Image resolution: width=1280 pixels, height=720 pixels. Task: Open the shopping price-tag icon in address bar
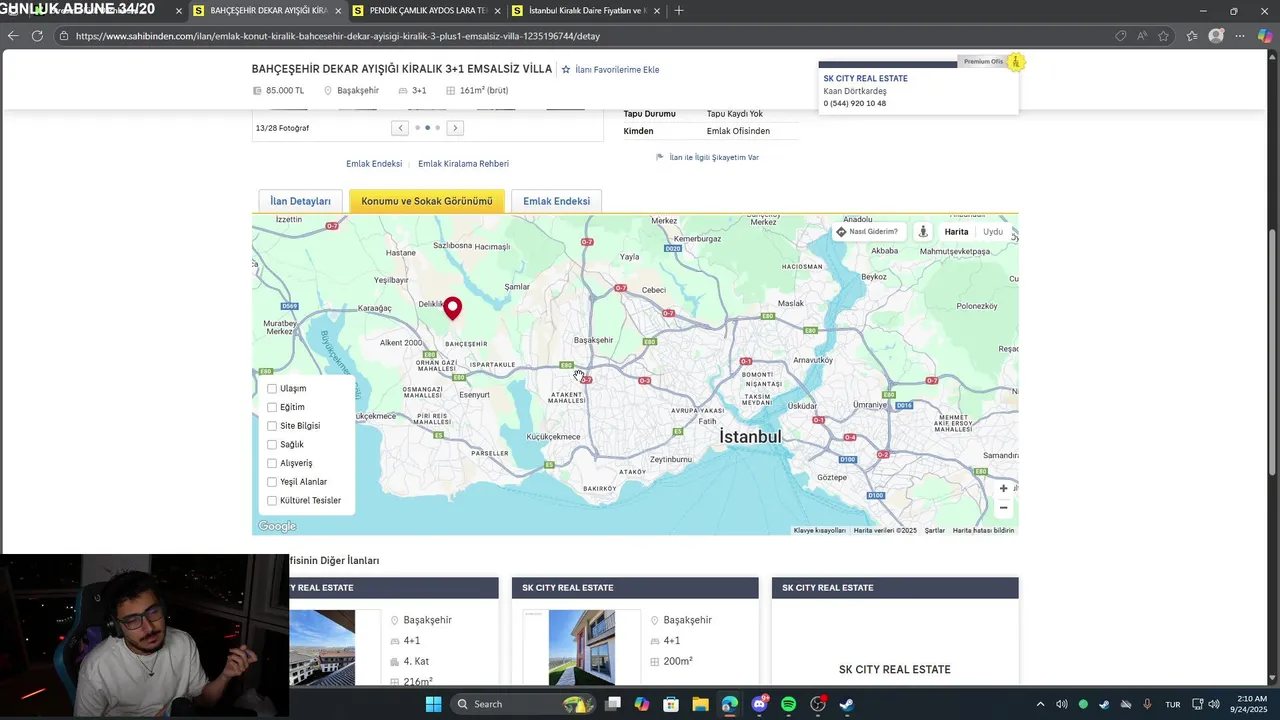click(1121, 36)
